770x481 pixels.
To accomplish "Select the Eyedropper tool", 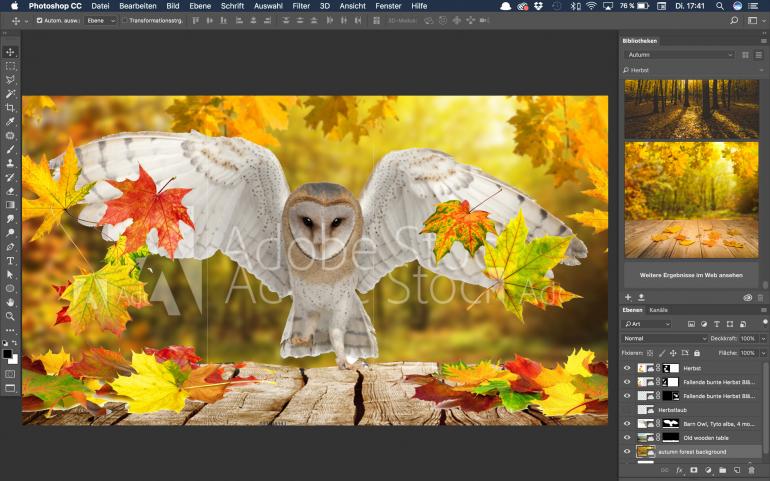I will (x=10, y=121).
